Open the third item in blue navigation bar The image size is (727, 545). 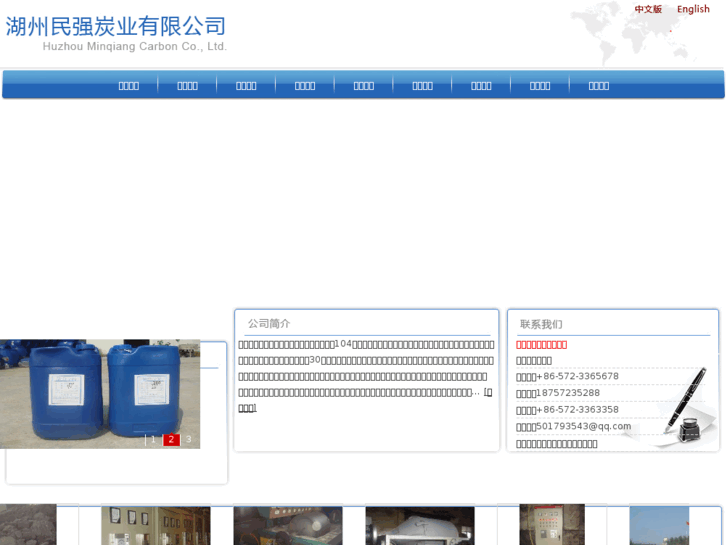[x=246, y=85]
